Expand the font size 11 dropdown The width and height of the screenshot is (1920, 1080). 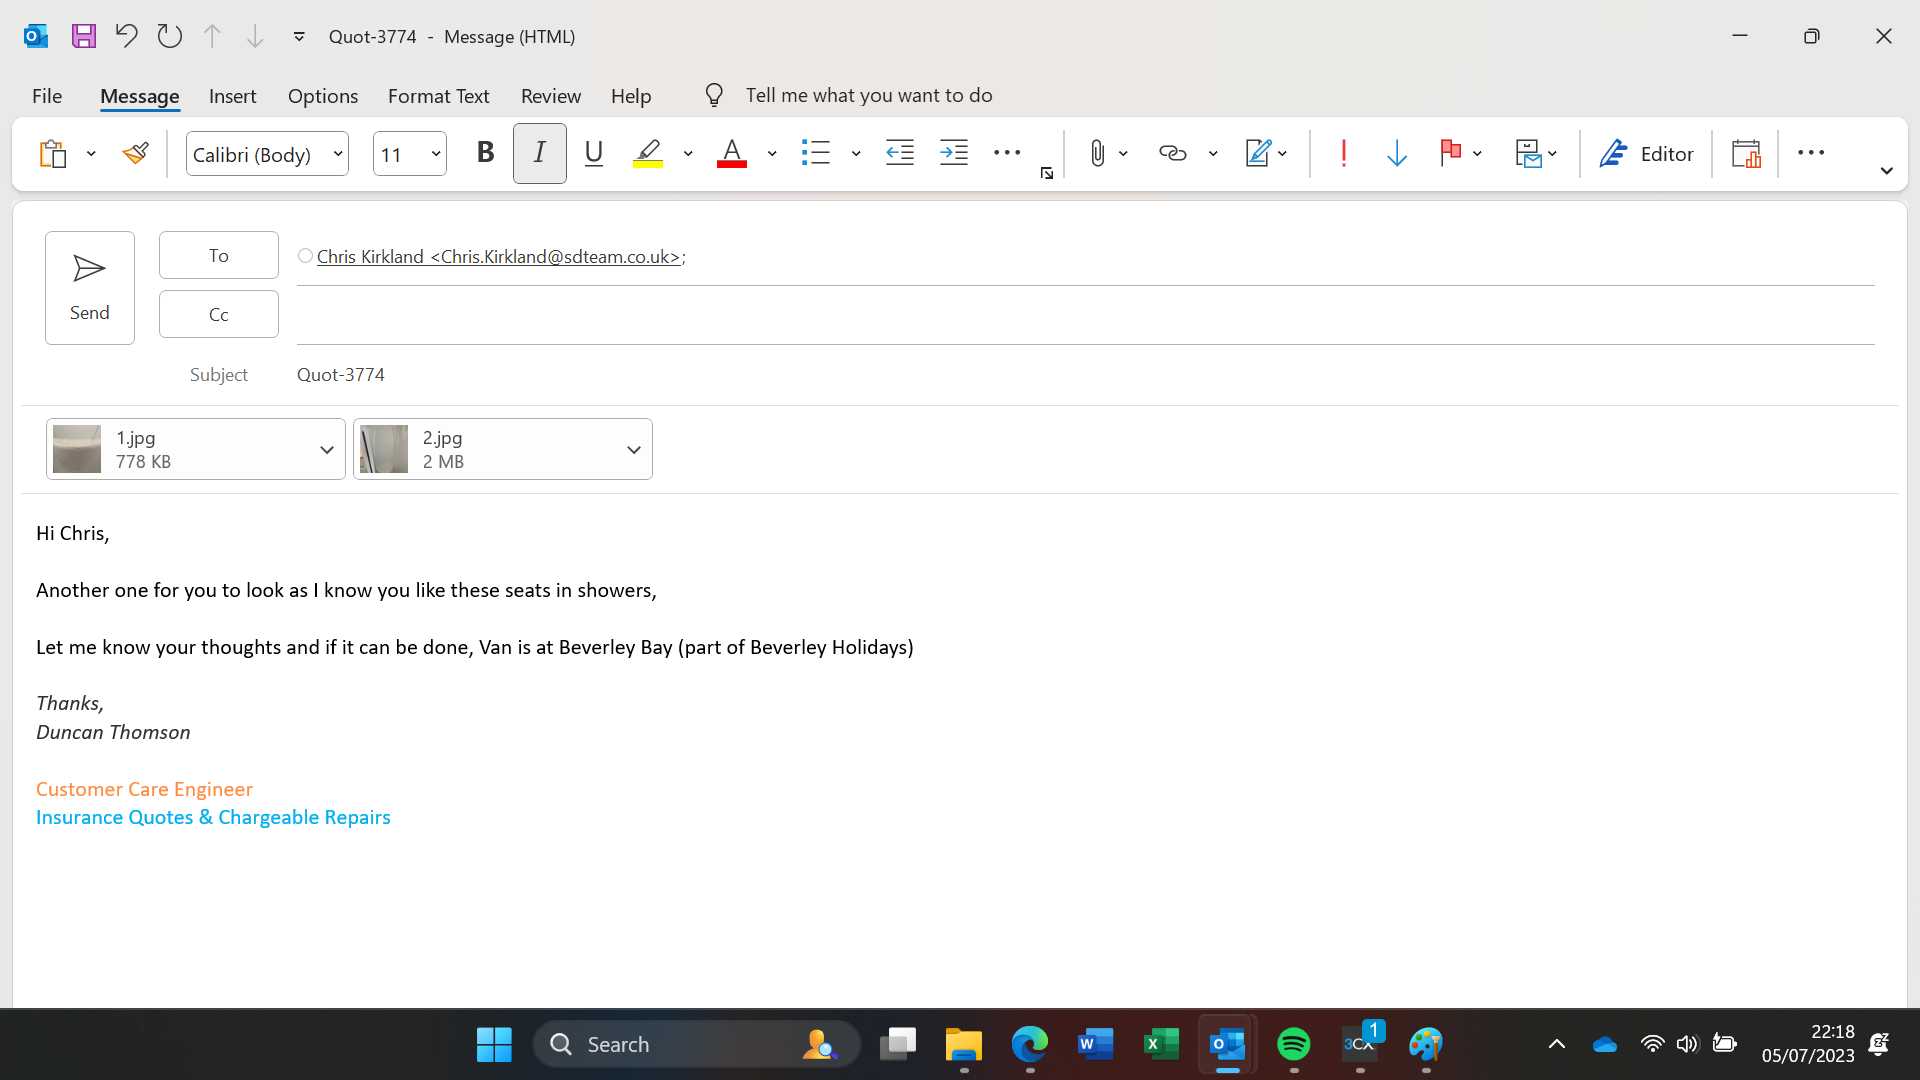click(x=436, y=154)
